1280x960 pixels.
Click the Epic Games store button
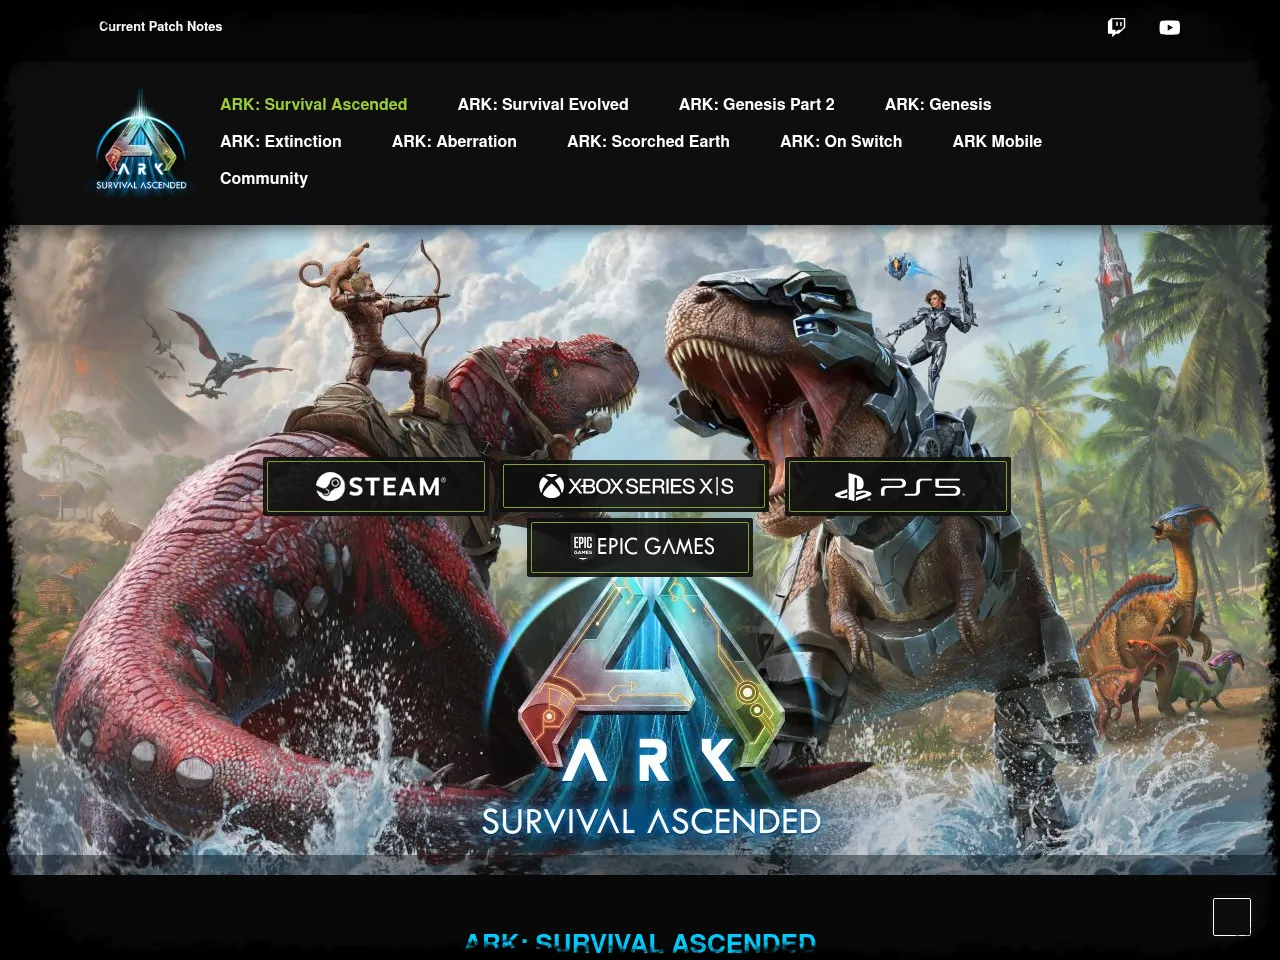pos(640,547)
